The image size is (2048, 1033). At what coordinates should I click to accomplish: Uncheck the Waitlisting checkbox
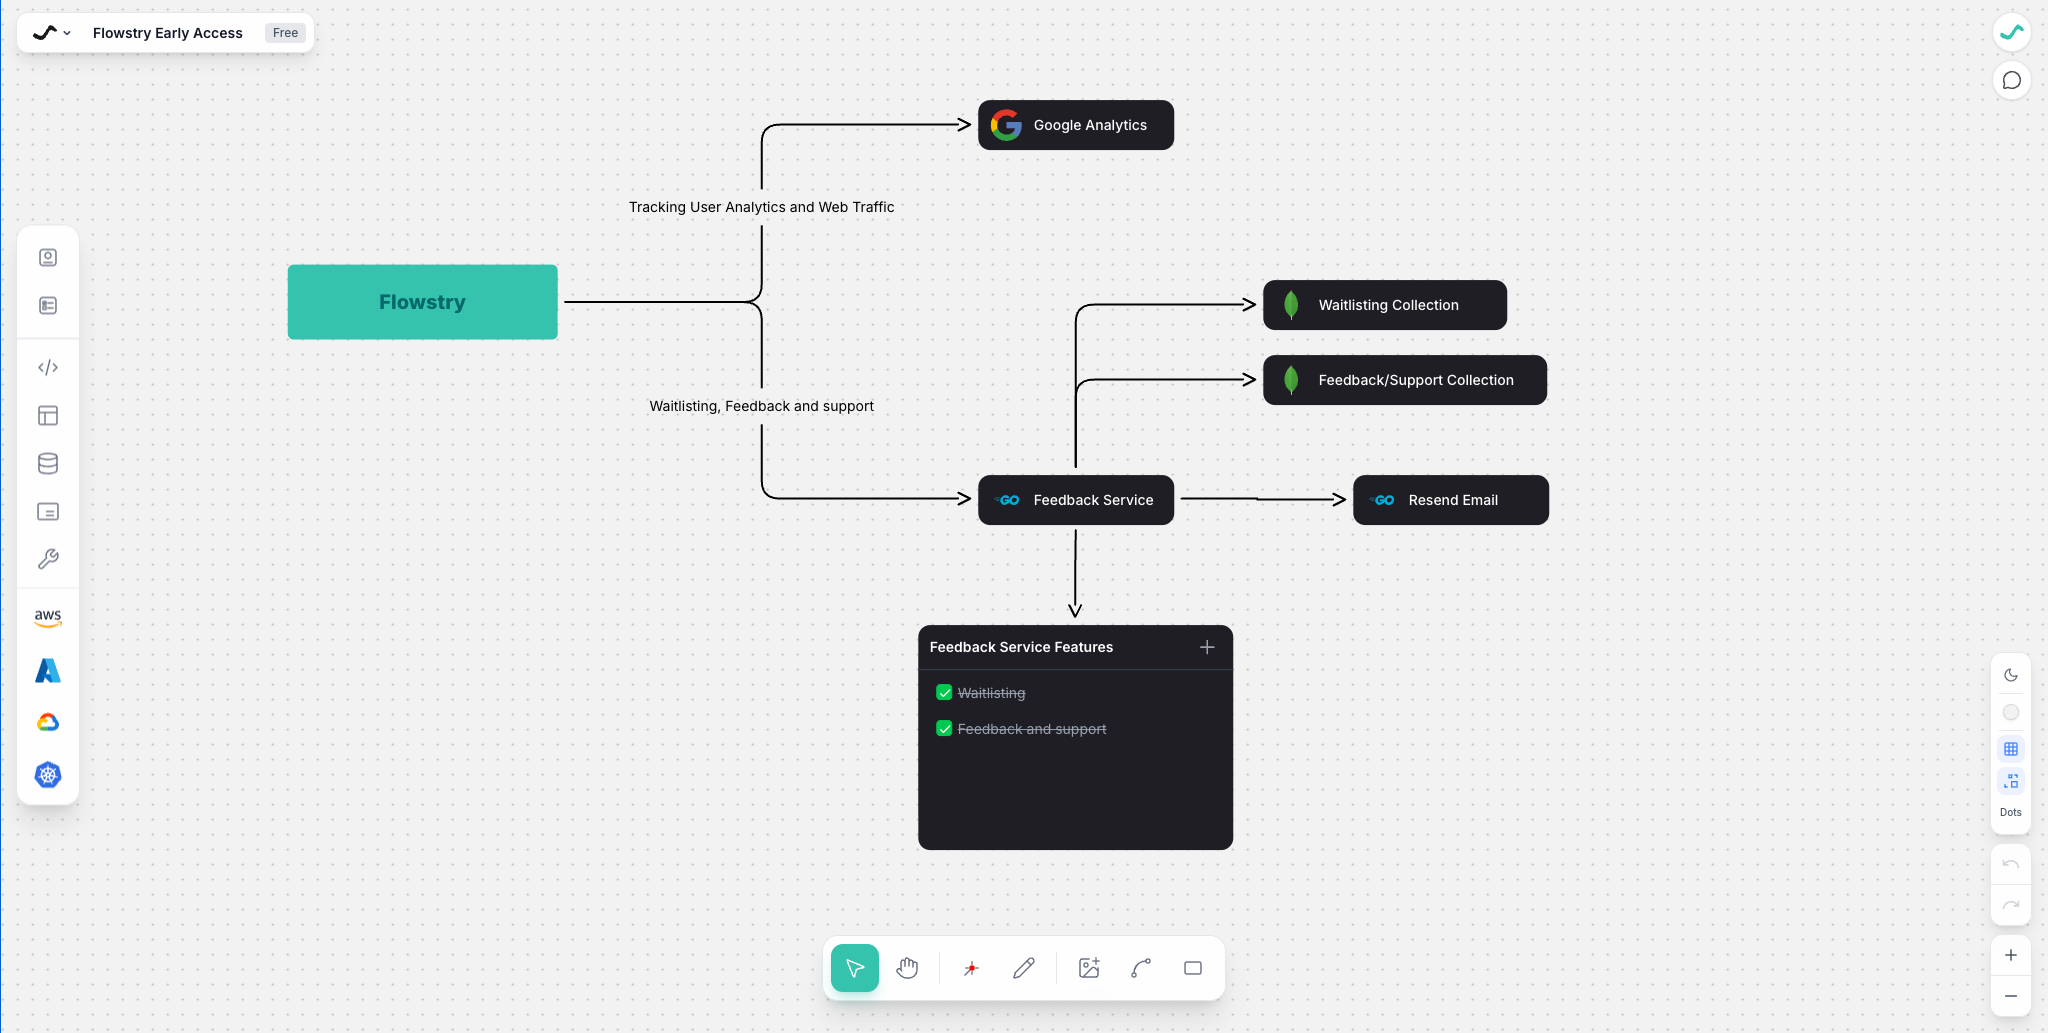tap(944, 692)
